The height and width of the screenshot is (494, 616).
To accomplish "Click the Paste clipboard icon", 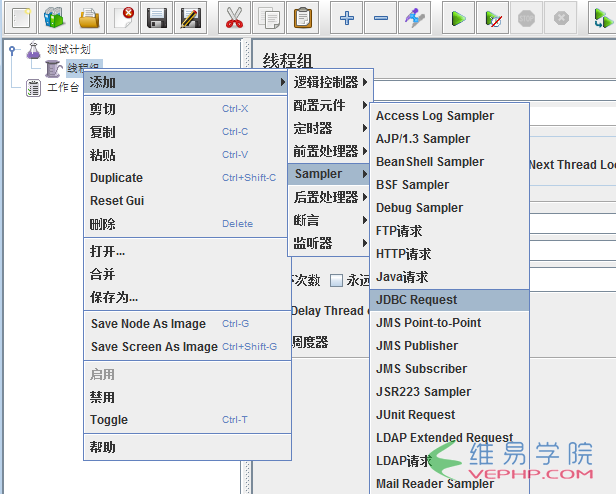I will tap(302, 18).
